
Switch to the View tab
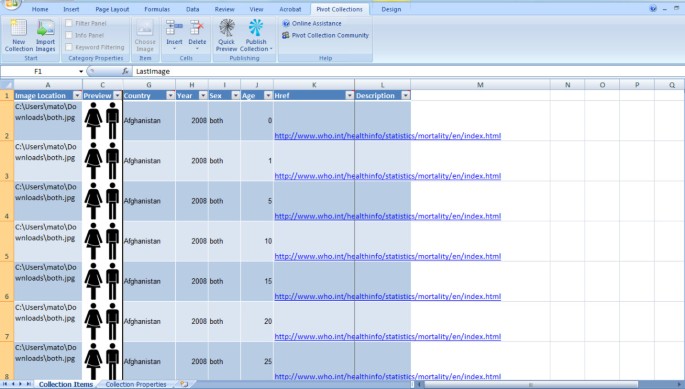(x=256, y=9)
